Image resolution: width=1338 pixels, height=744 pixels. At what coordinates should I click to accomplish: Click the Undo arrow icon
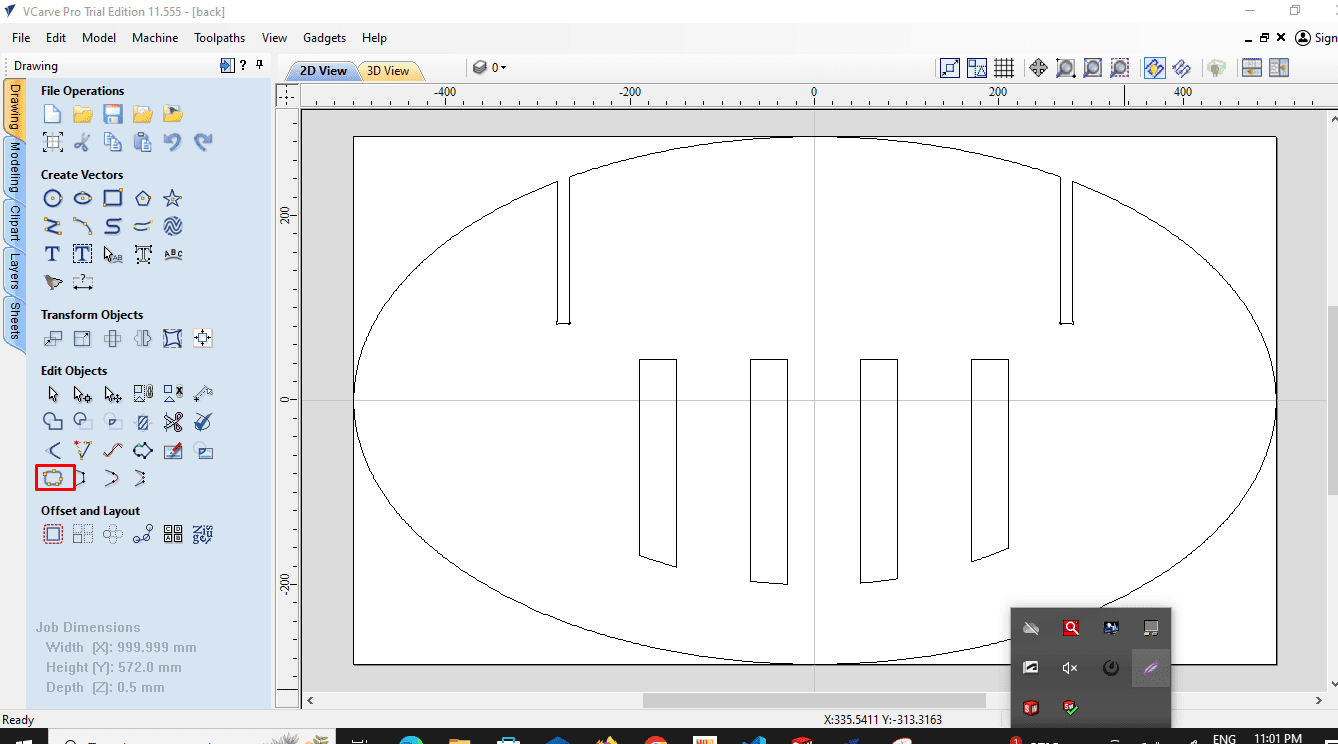pos(173,142)
